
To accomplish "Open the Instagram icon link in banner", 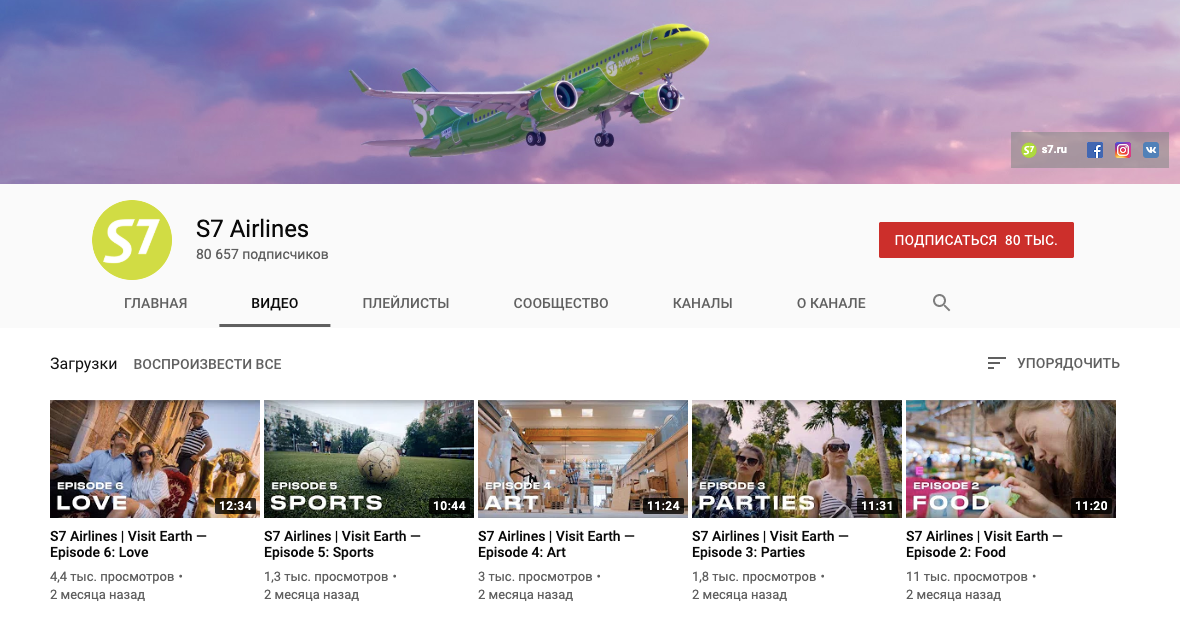I will [x=1122, y=151].
